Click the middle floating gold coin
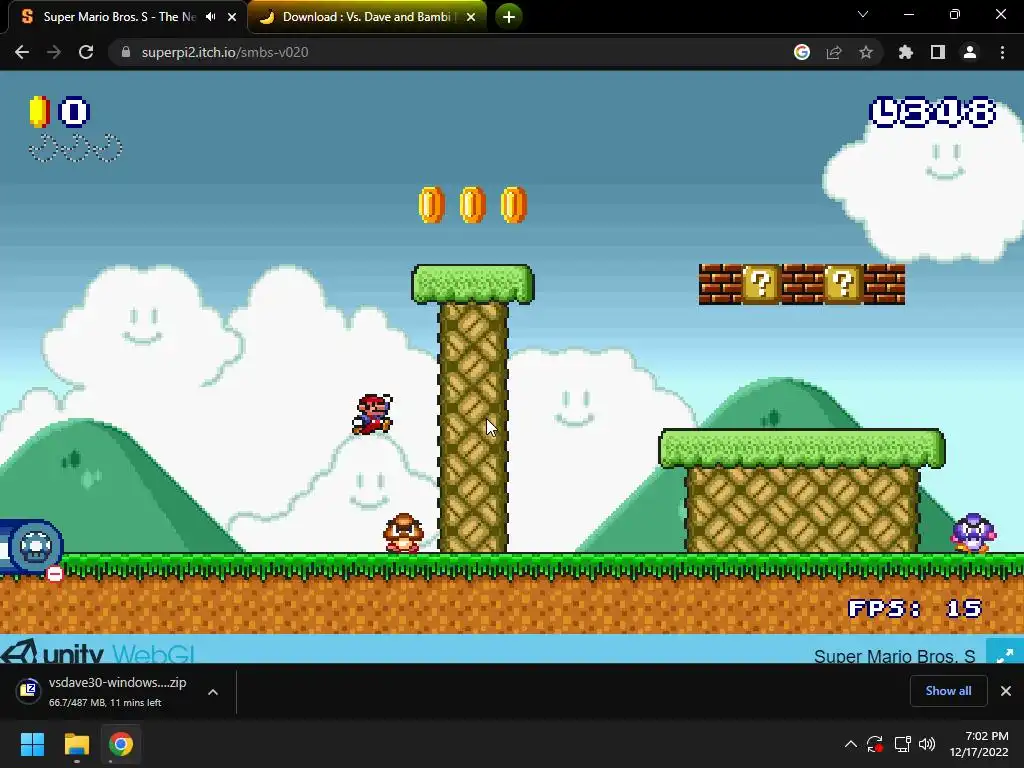 pyautogui.click(x=473, y=205)
